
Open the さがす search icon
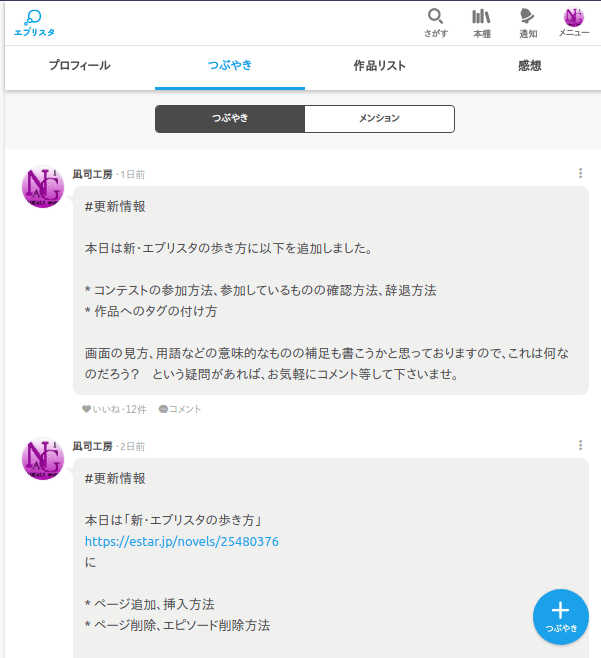coord(436,24)
